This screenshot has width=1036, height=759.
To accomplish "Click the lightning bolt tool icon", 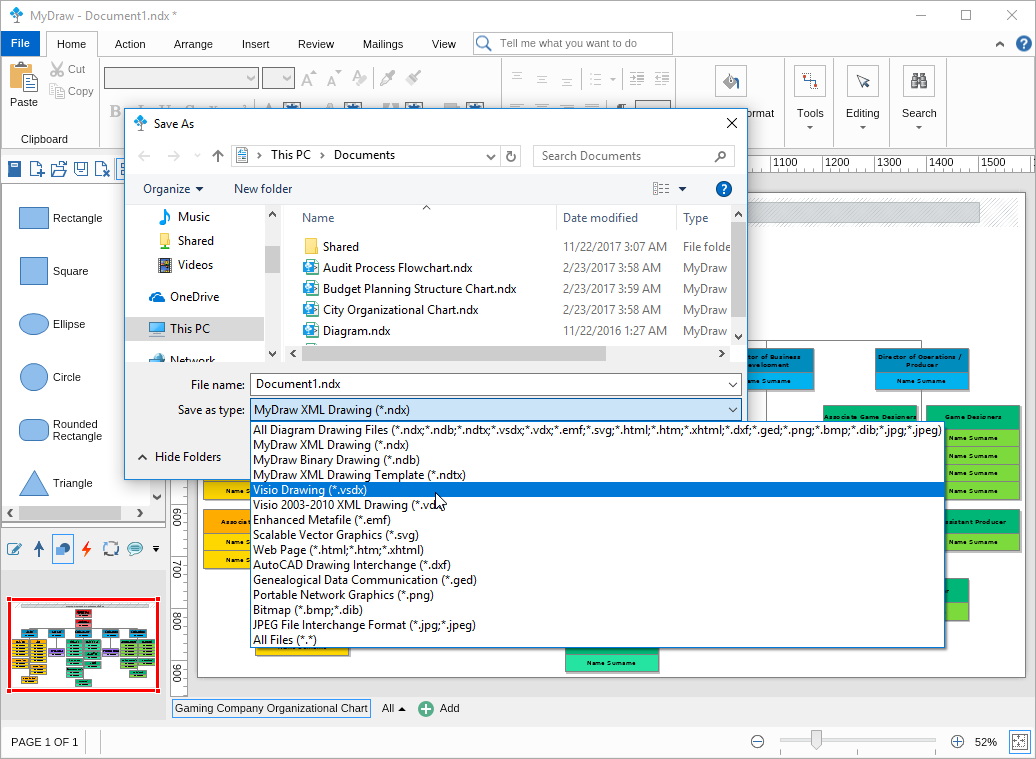I will (x=87, y=548).
